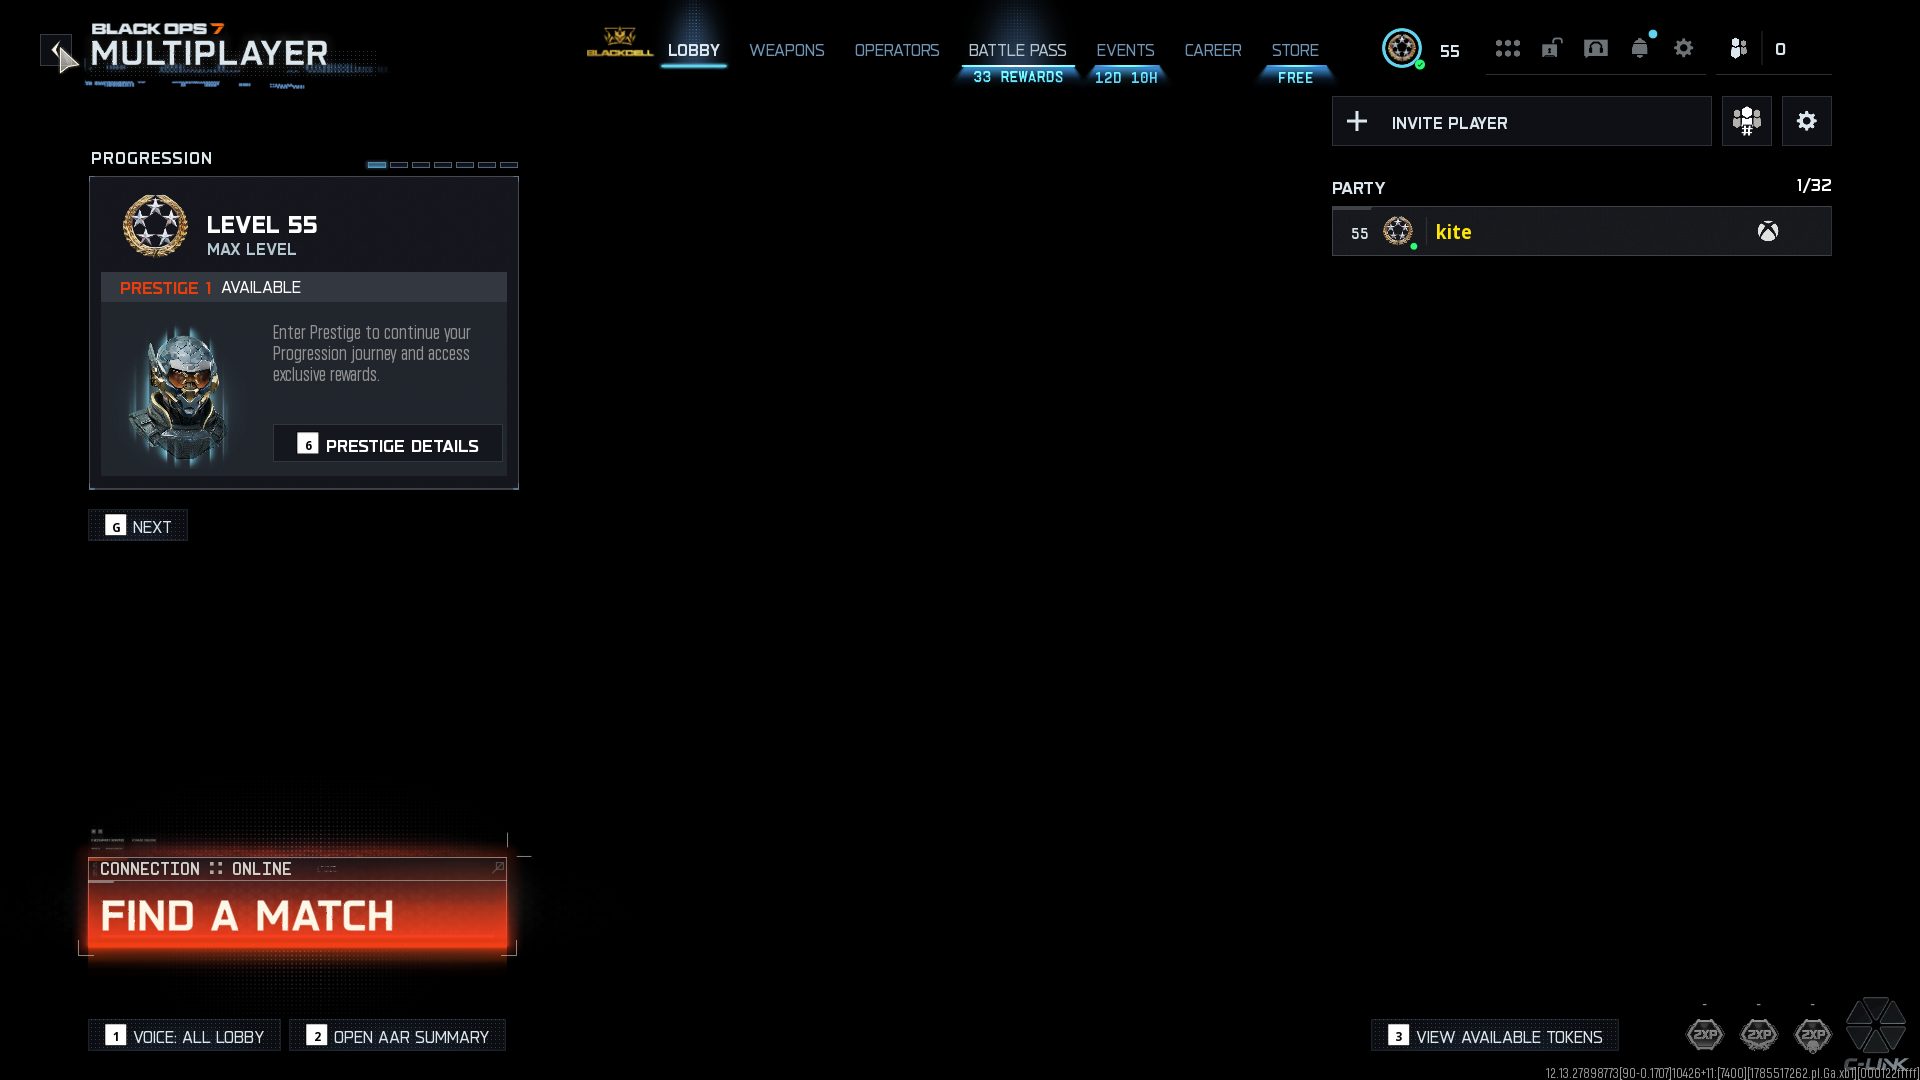Click the Xbox platform icon on kite's row
This screenshot has height=1080, width=1920.
click(1768, 232)
